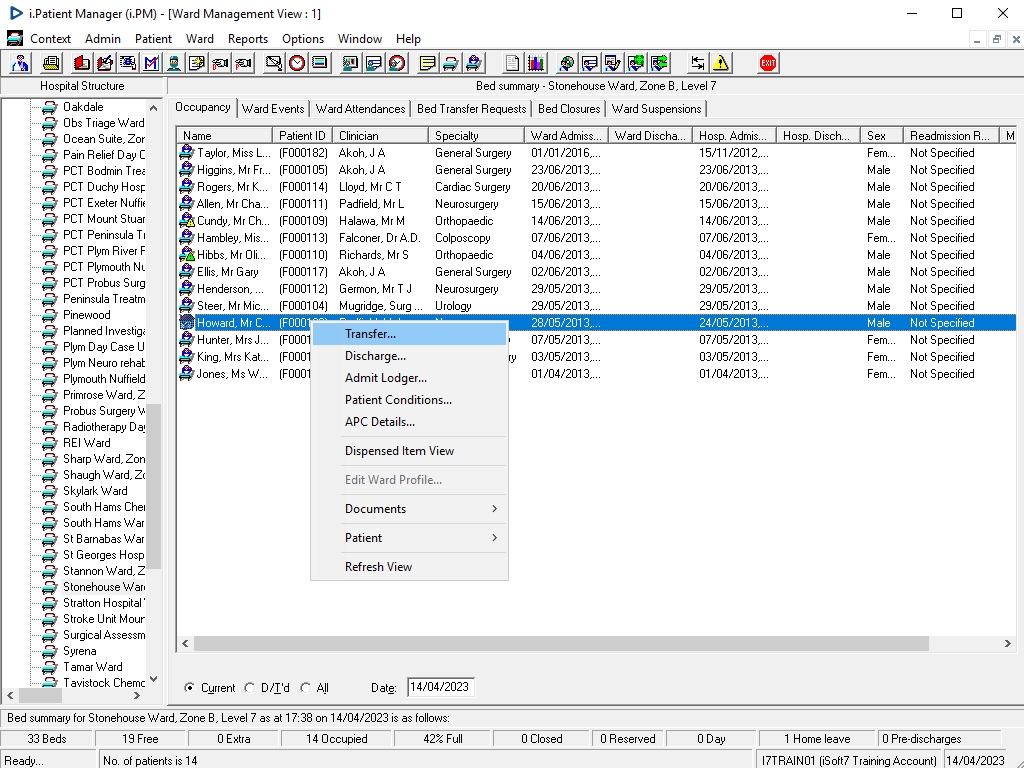Choose Discharge... from the context menu
The height and width of the screenshot is (768, 1024).
click(409, 356)
